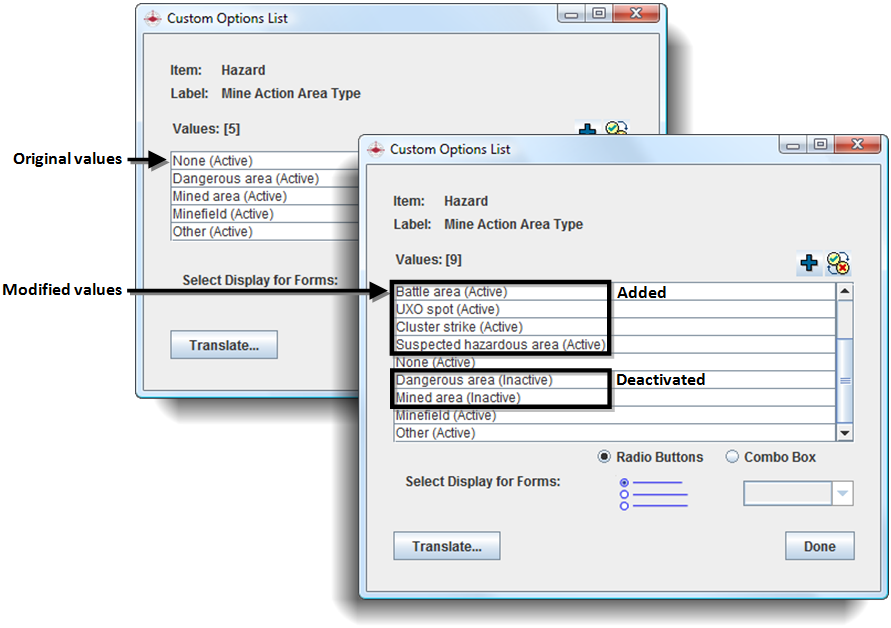The height and width of the screenshot is (628, 891).
Task: Click the activate/deactivate values icon in front window
Action: coord(838,263)
